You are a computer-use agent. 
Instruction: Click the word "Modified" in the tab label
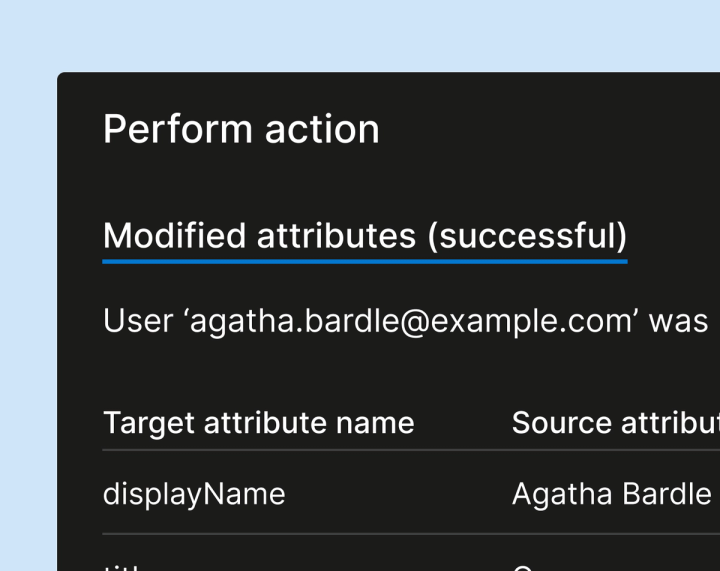click(x=174, y=236)
